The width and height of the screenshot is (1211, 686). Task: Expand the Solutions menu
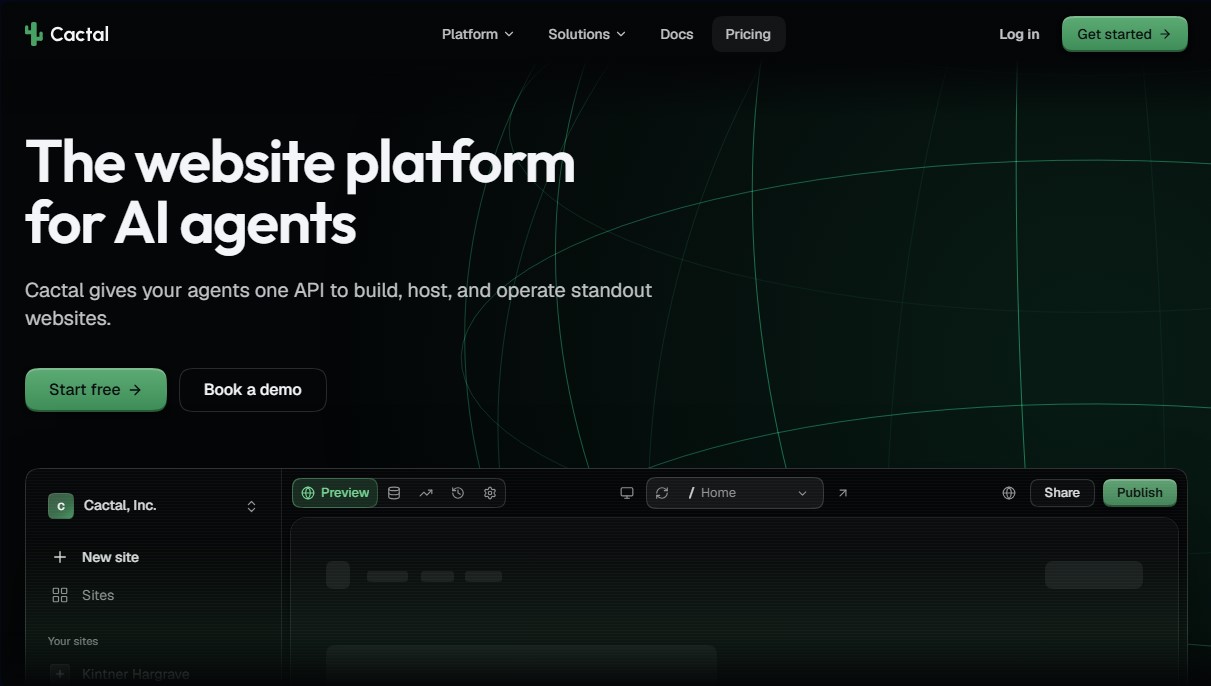(x=587, y=34)
